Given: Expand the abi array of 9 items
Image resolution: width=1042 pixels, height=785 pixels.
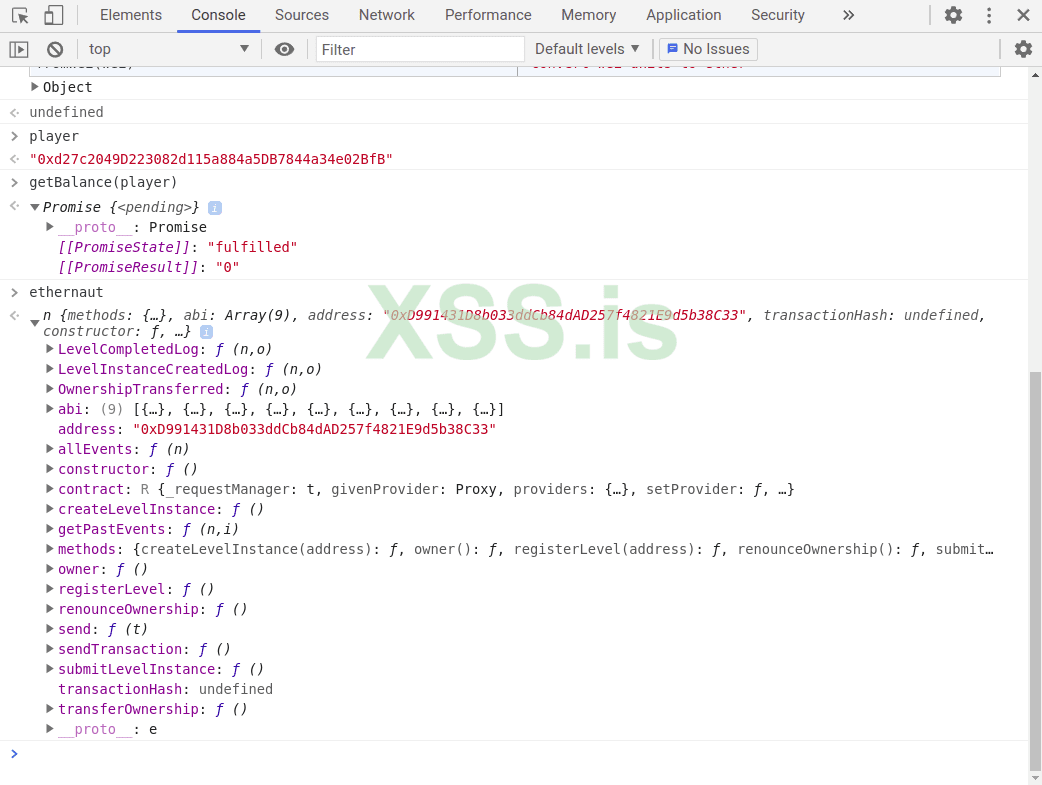Looking at the screenshot, I should coord(50,409).
